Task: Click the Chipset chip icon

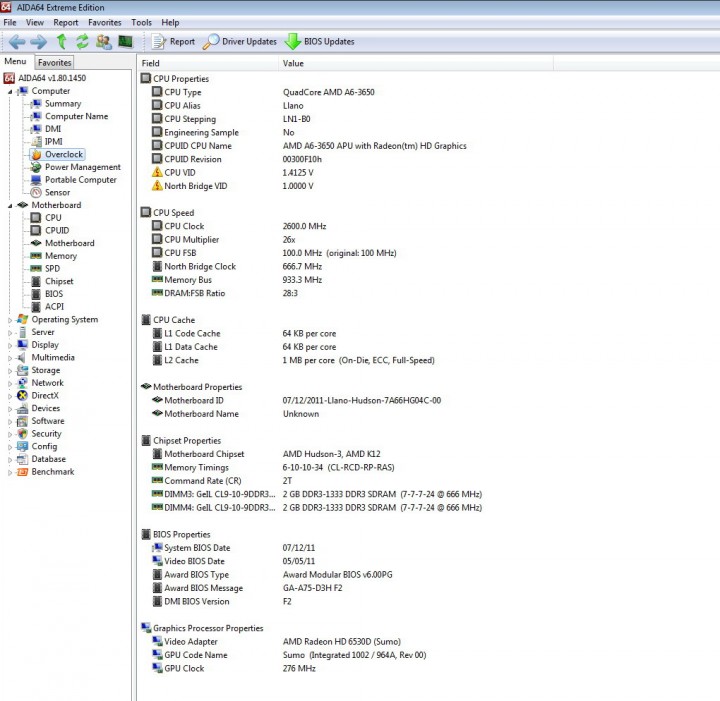Action: [36, 281]
